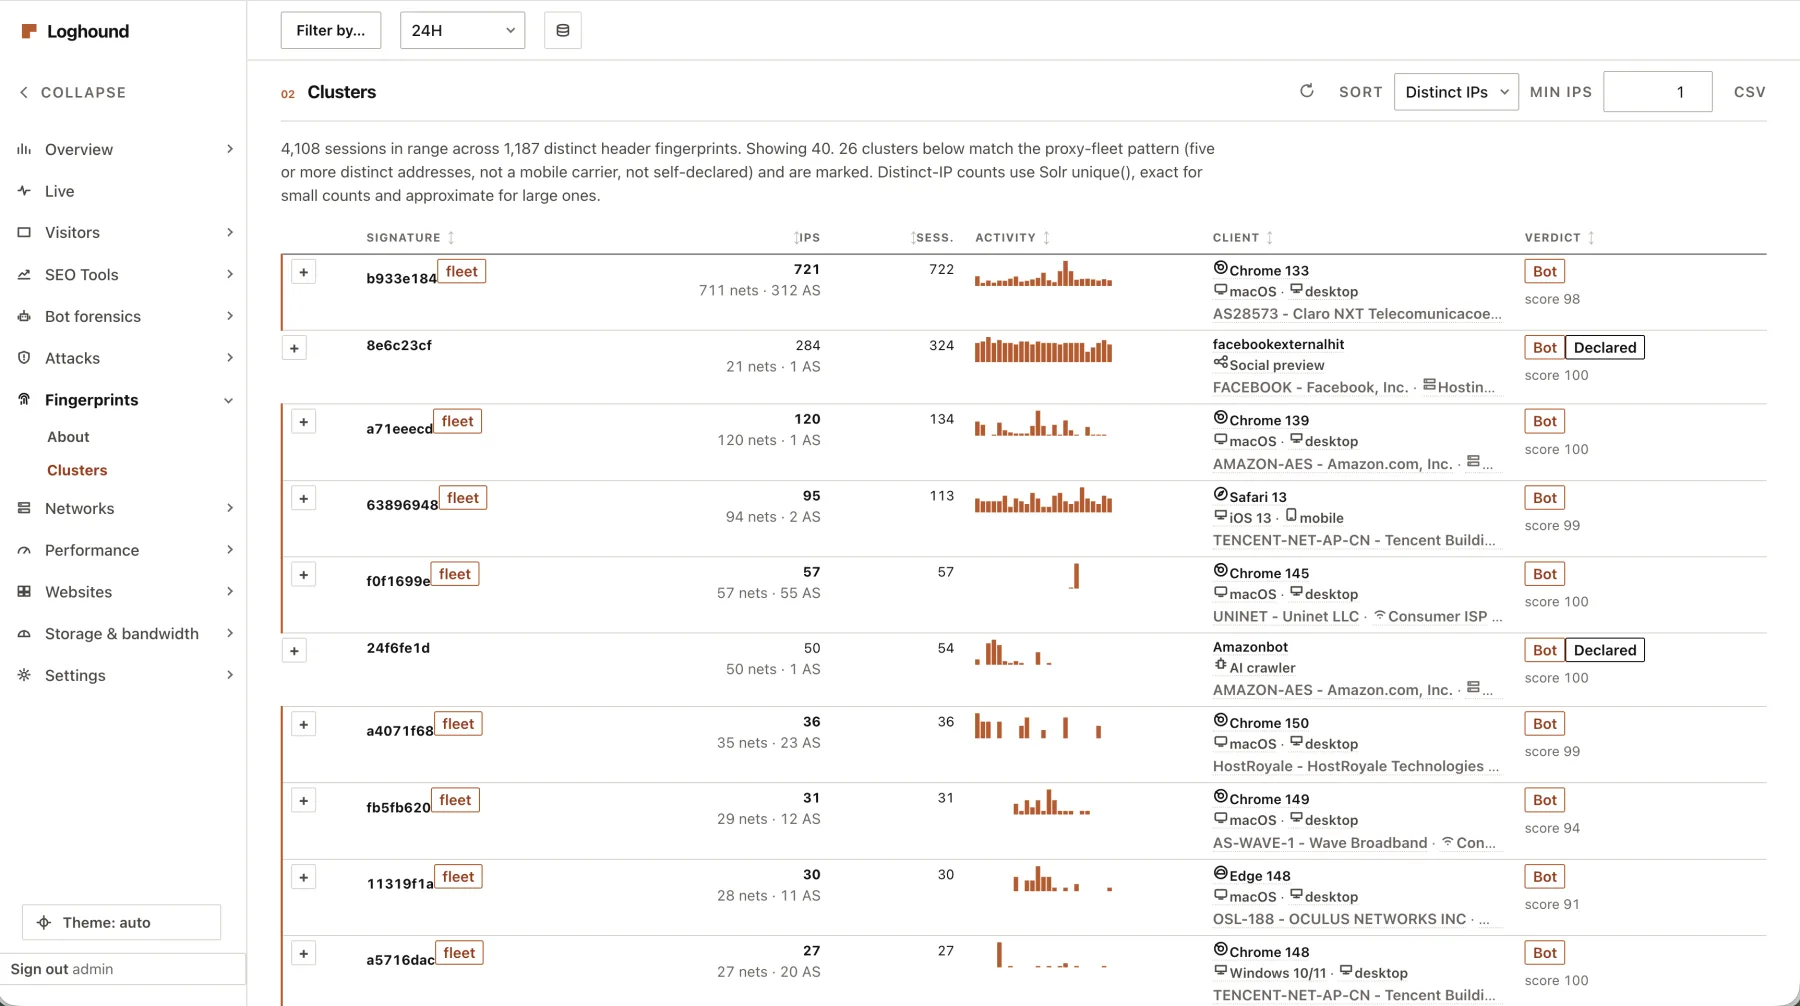Click the Live pulse icon

[x=24, y=191]
